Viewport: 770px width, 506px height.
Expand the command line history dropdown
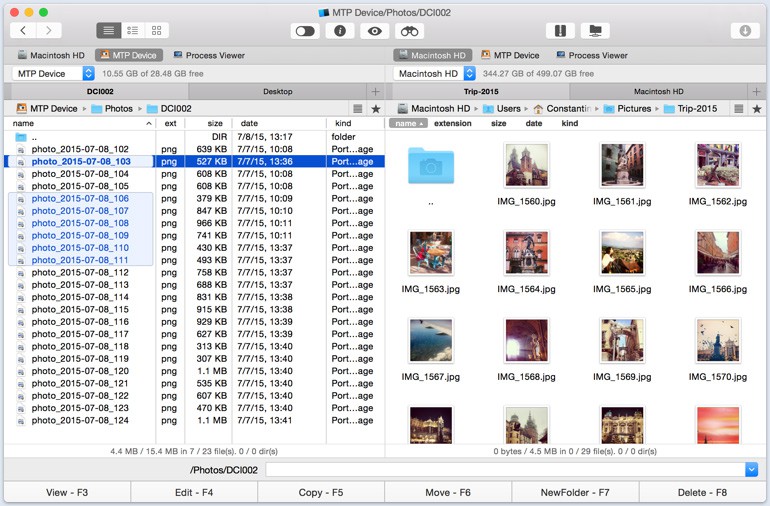(x=751, y=470)
